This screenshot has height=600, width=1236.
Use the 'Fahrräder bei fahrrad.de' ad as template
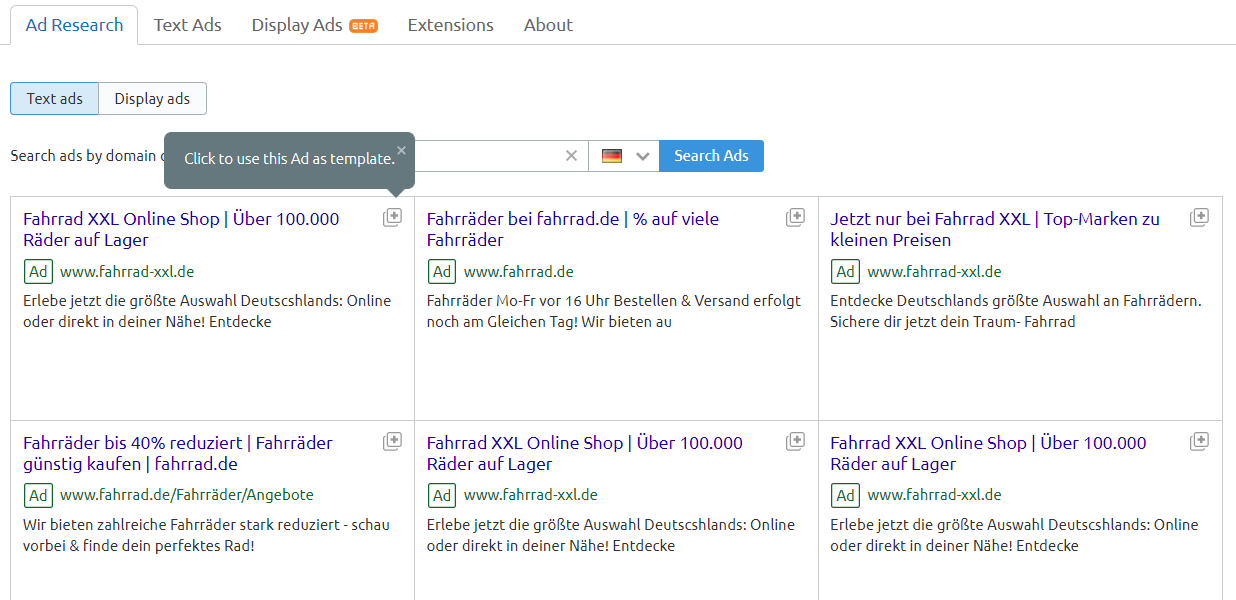point(795,217)
